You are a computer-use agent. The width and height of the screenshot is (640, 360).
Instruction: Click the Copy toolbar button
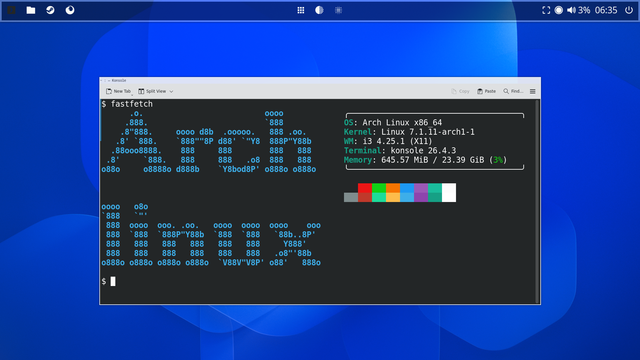(460, 91)
